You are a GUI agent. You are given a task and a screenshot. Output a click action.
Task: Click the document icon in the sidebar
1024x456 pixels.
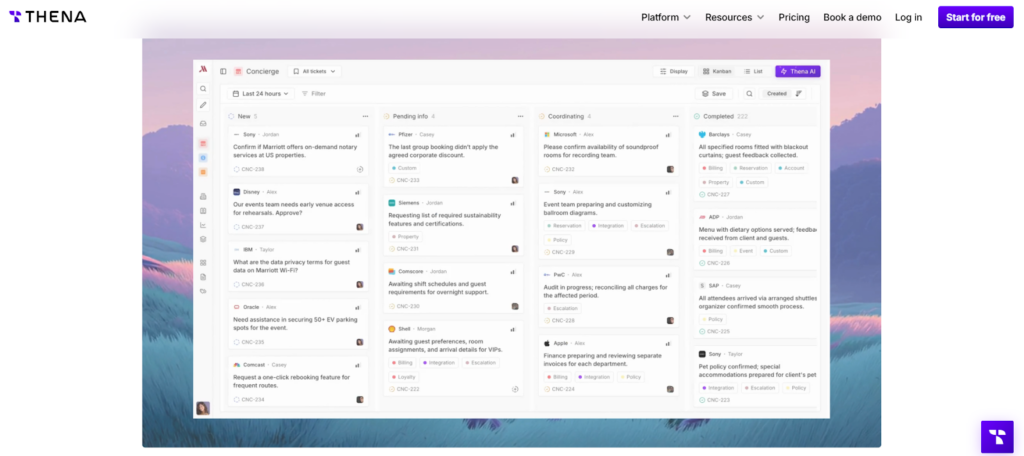[203, 277]
